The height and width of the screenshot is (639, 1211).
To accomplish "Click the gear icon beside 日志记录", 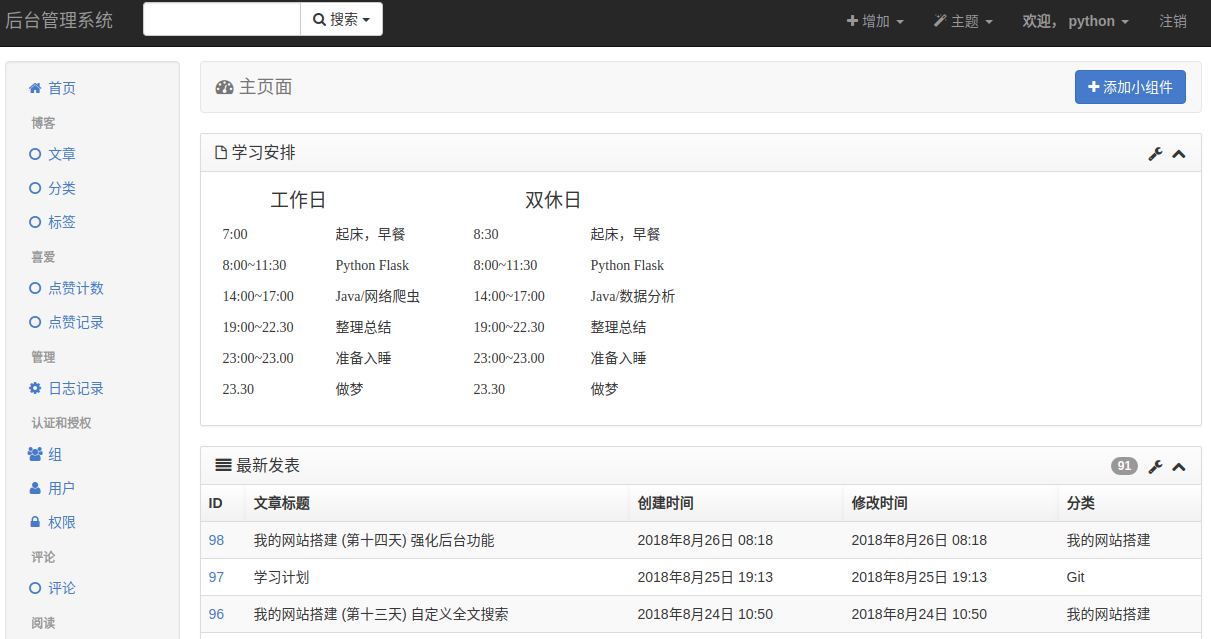I will pos(35,388).
